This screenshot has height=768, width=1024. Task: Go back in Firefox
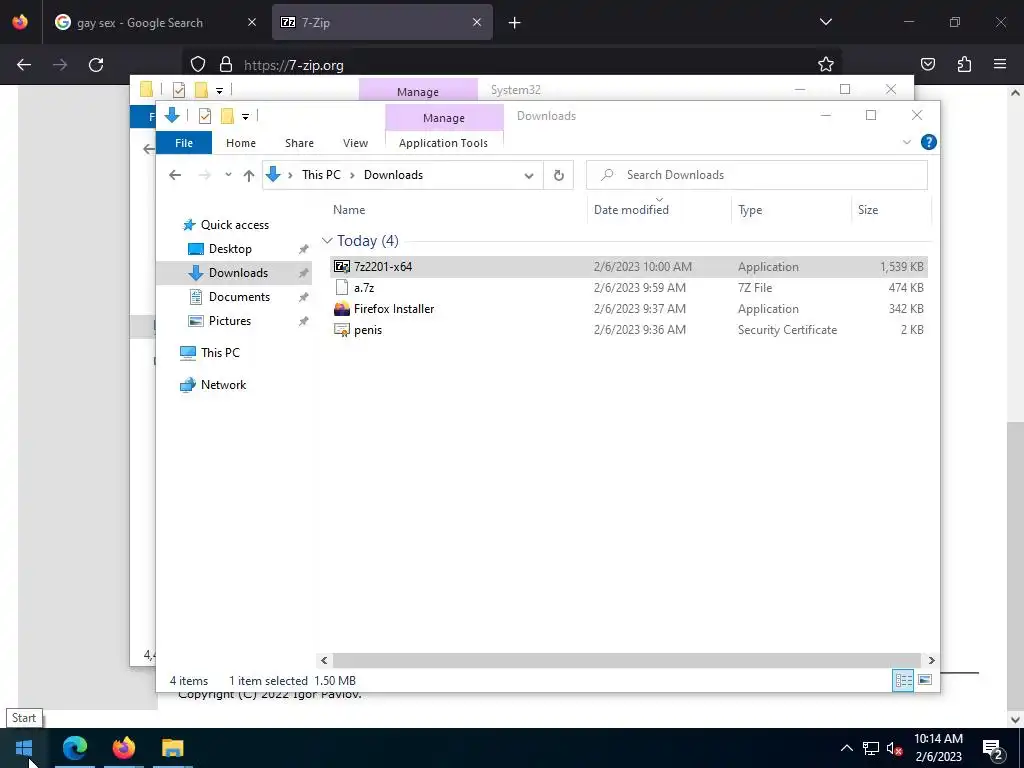(24, 65)
